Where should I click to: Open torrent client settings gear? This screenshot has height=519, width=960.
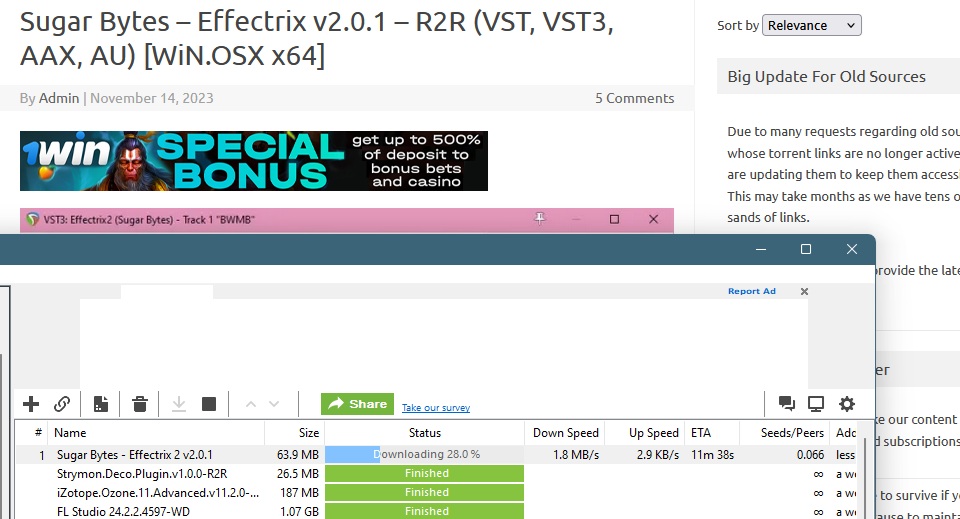(847, 403)
